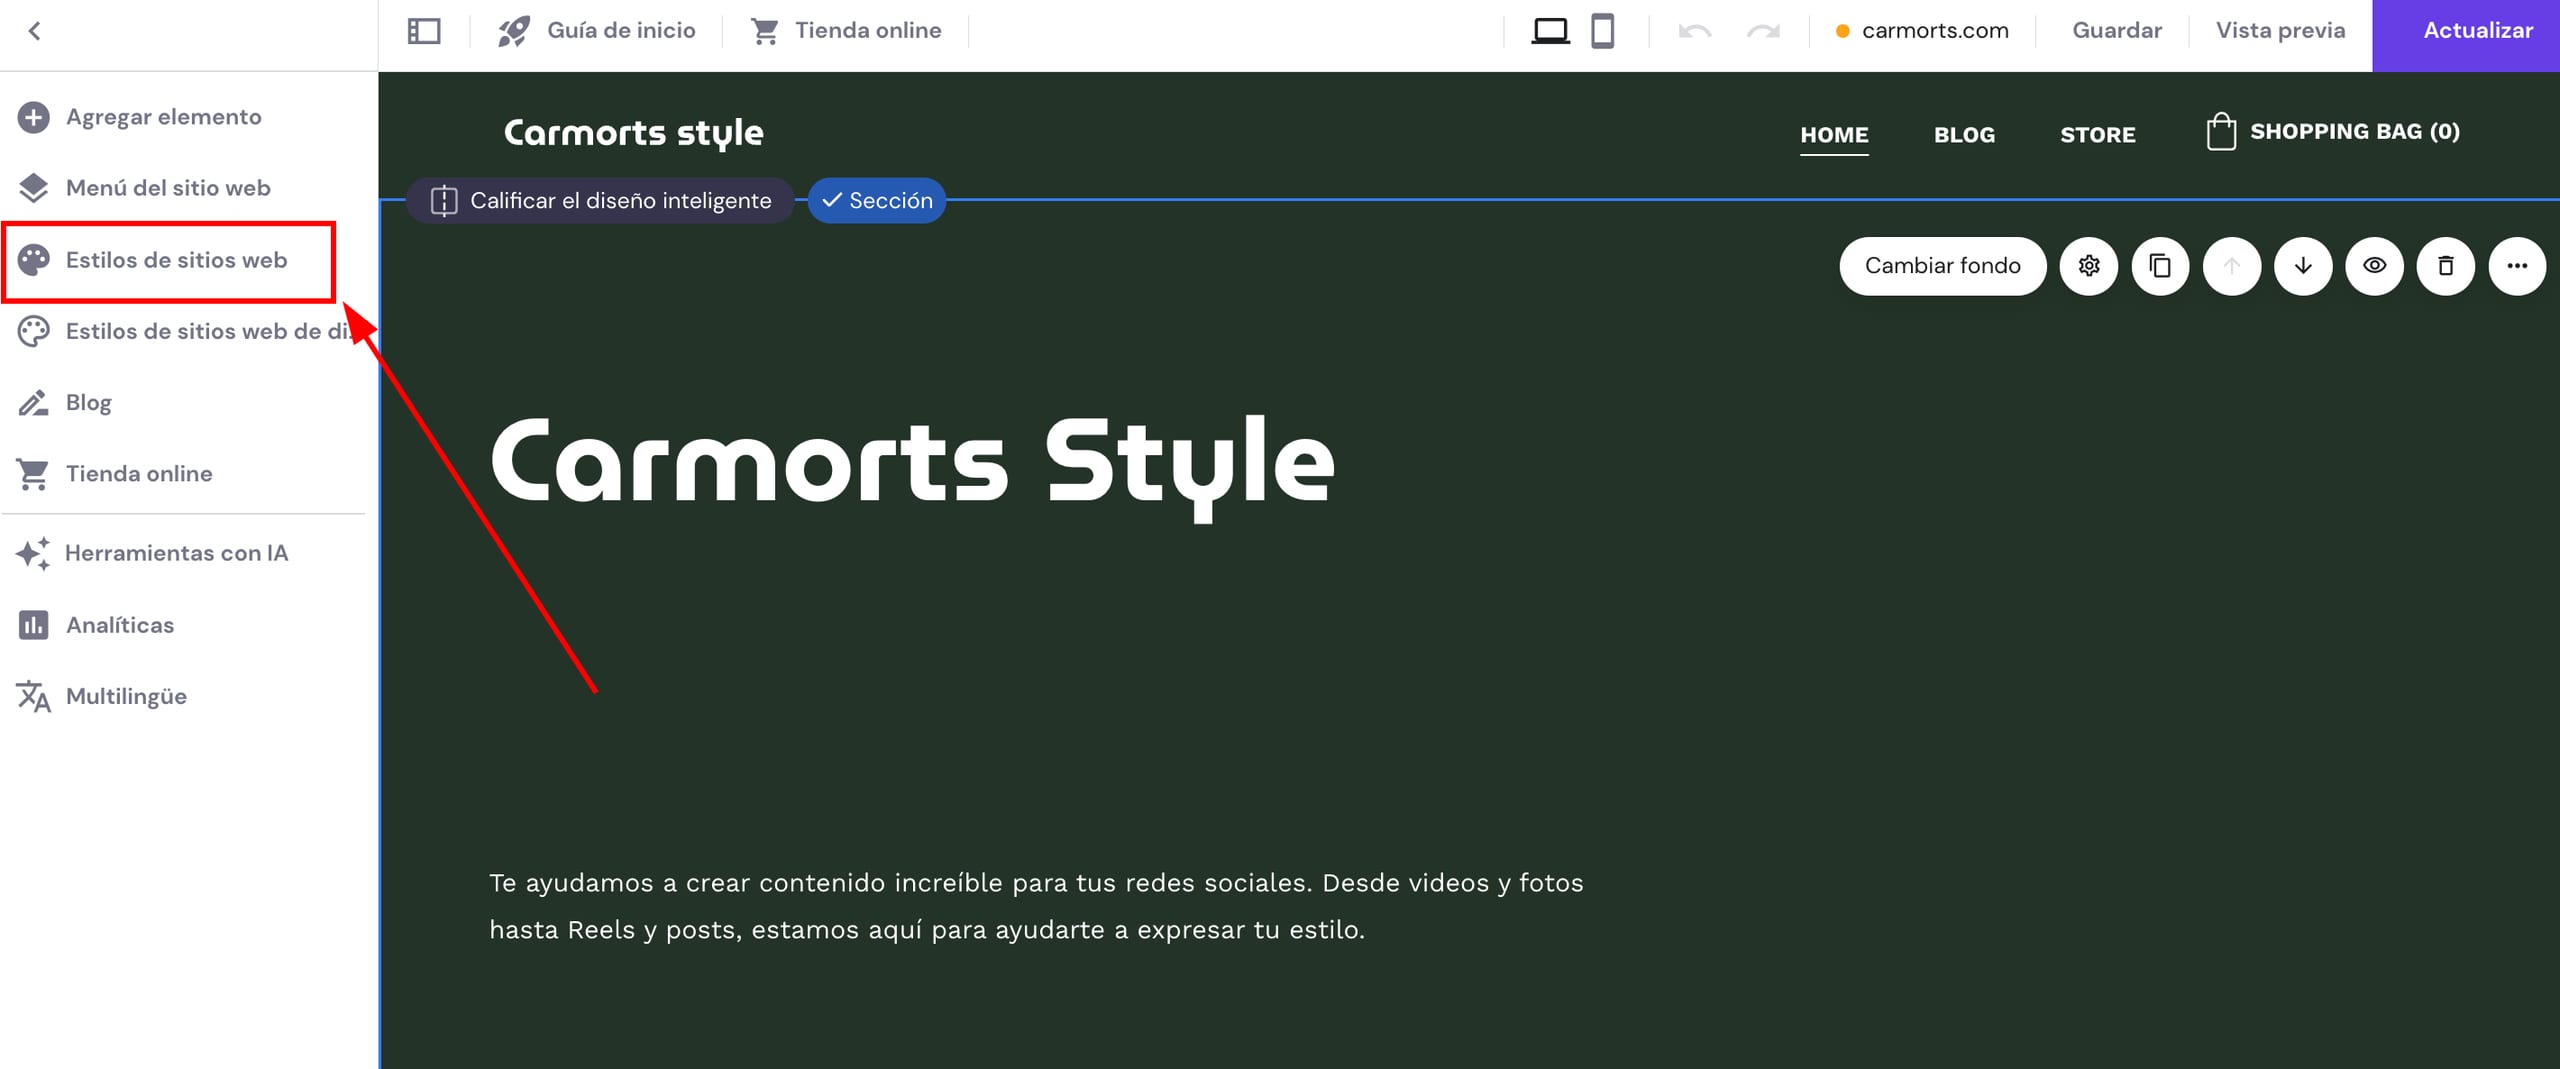Select the Sección label chip
The width and height of the screenshot is (2560, 1069).
pos(877,201)
